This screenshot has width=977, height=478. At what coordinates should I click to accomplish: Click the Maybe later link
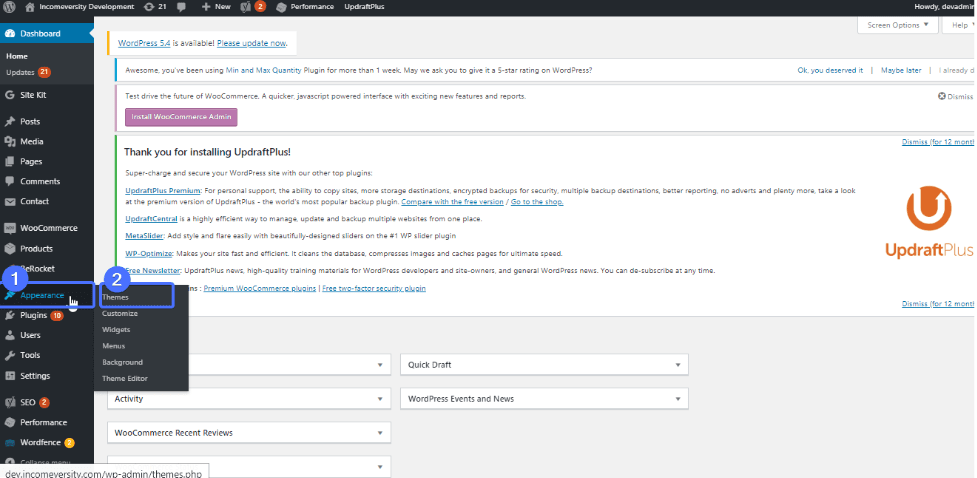point(901,70)
